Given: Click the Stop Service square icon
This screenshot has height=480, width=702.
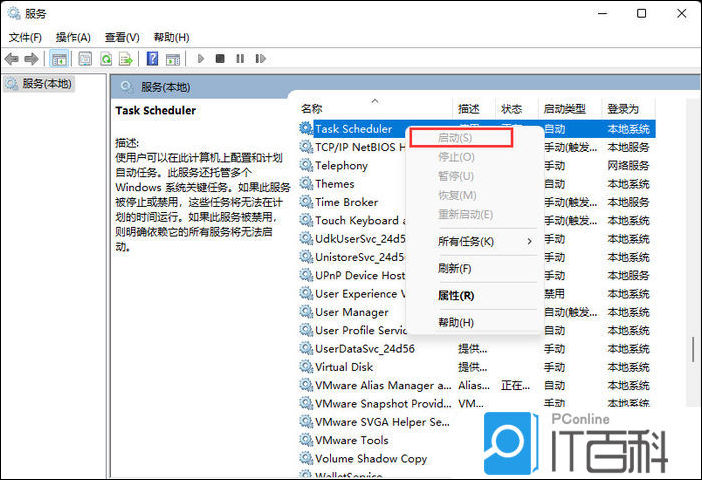Looking at the screenshot, I should coord(220,59).
